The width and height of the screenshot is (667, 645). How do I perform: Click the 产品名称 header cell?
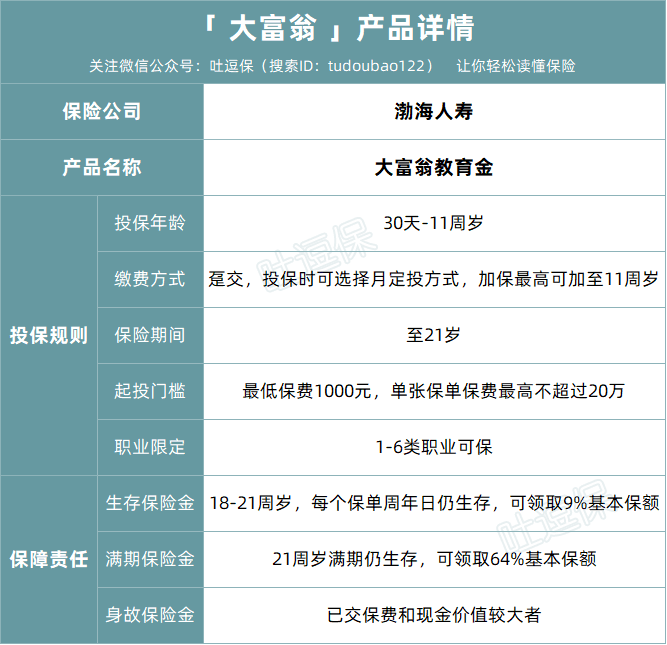pos(102,168)
